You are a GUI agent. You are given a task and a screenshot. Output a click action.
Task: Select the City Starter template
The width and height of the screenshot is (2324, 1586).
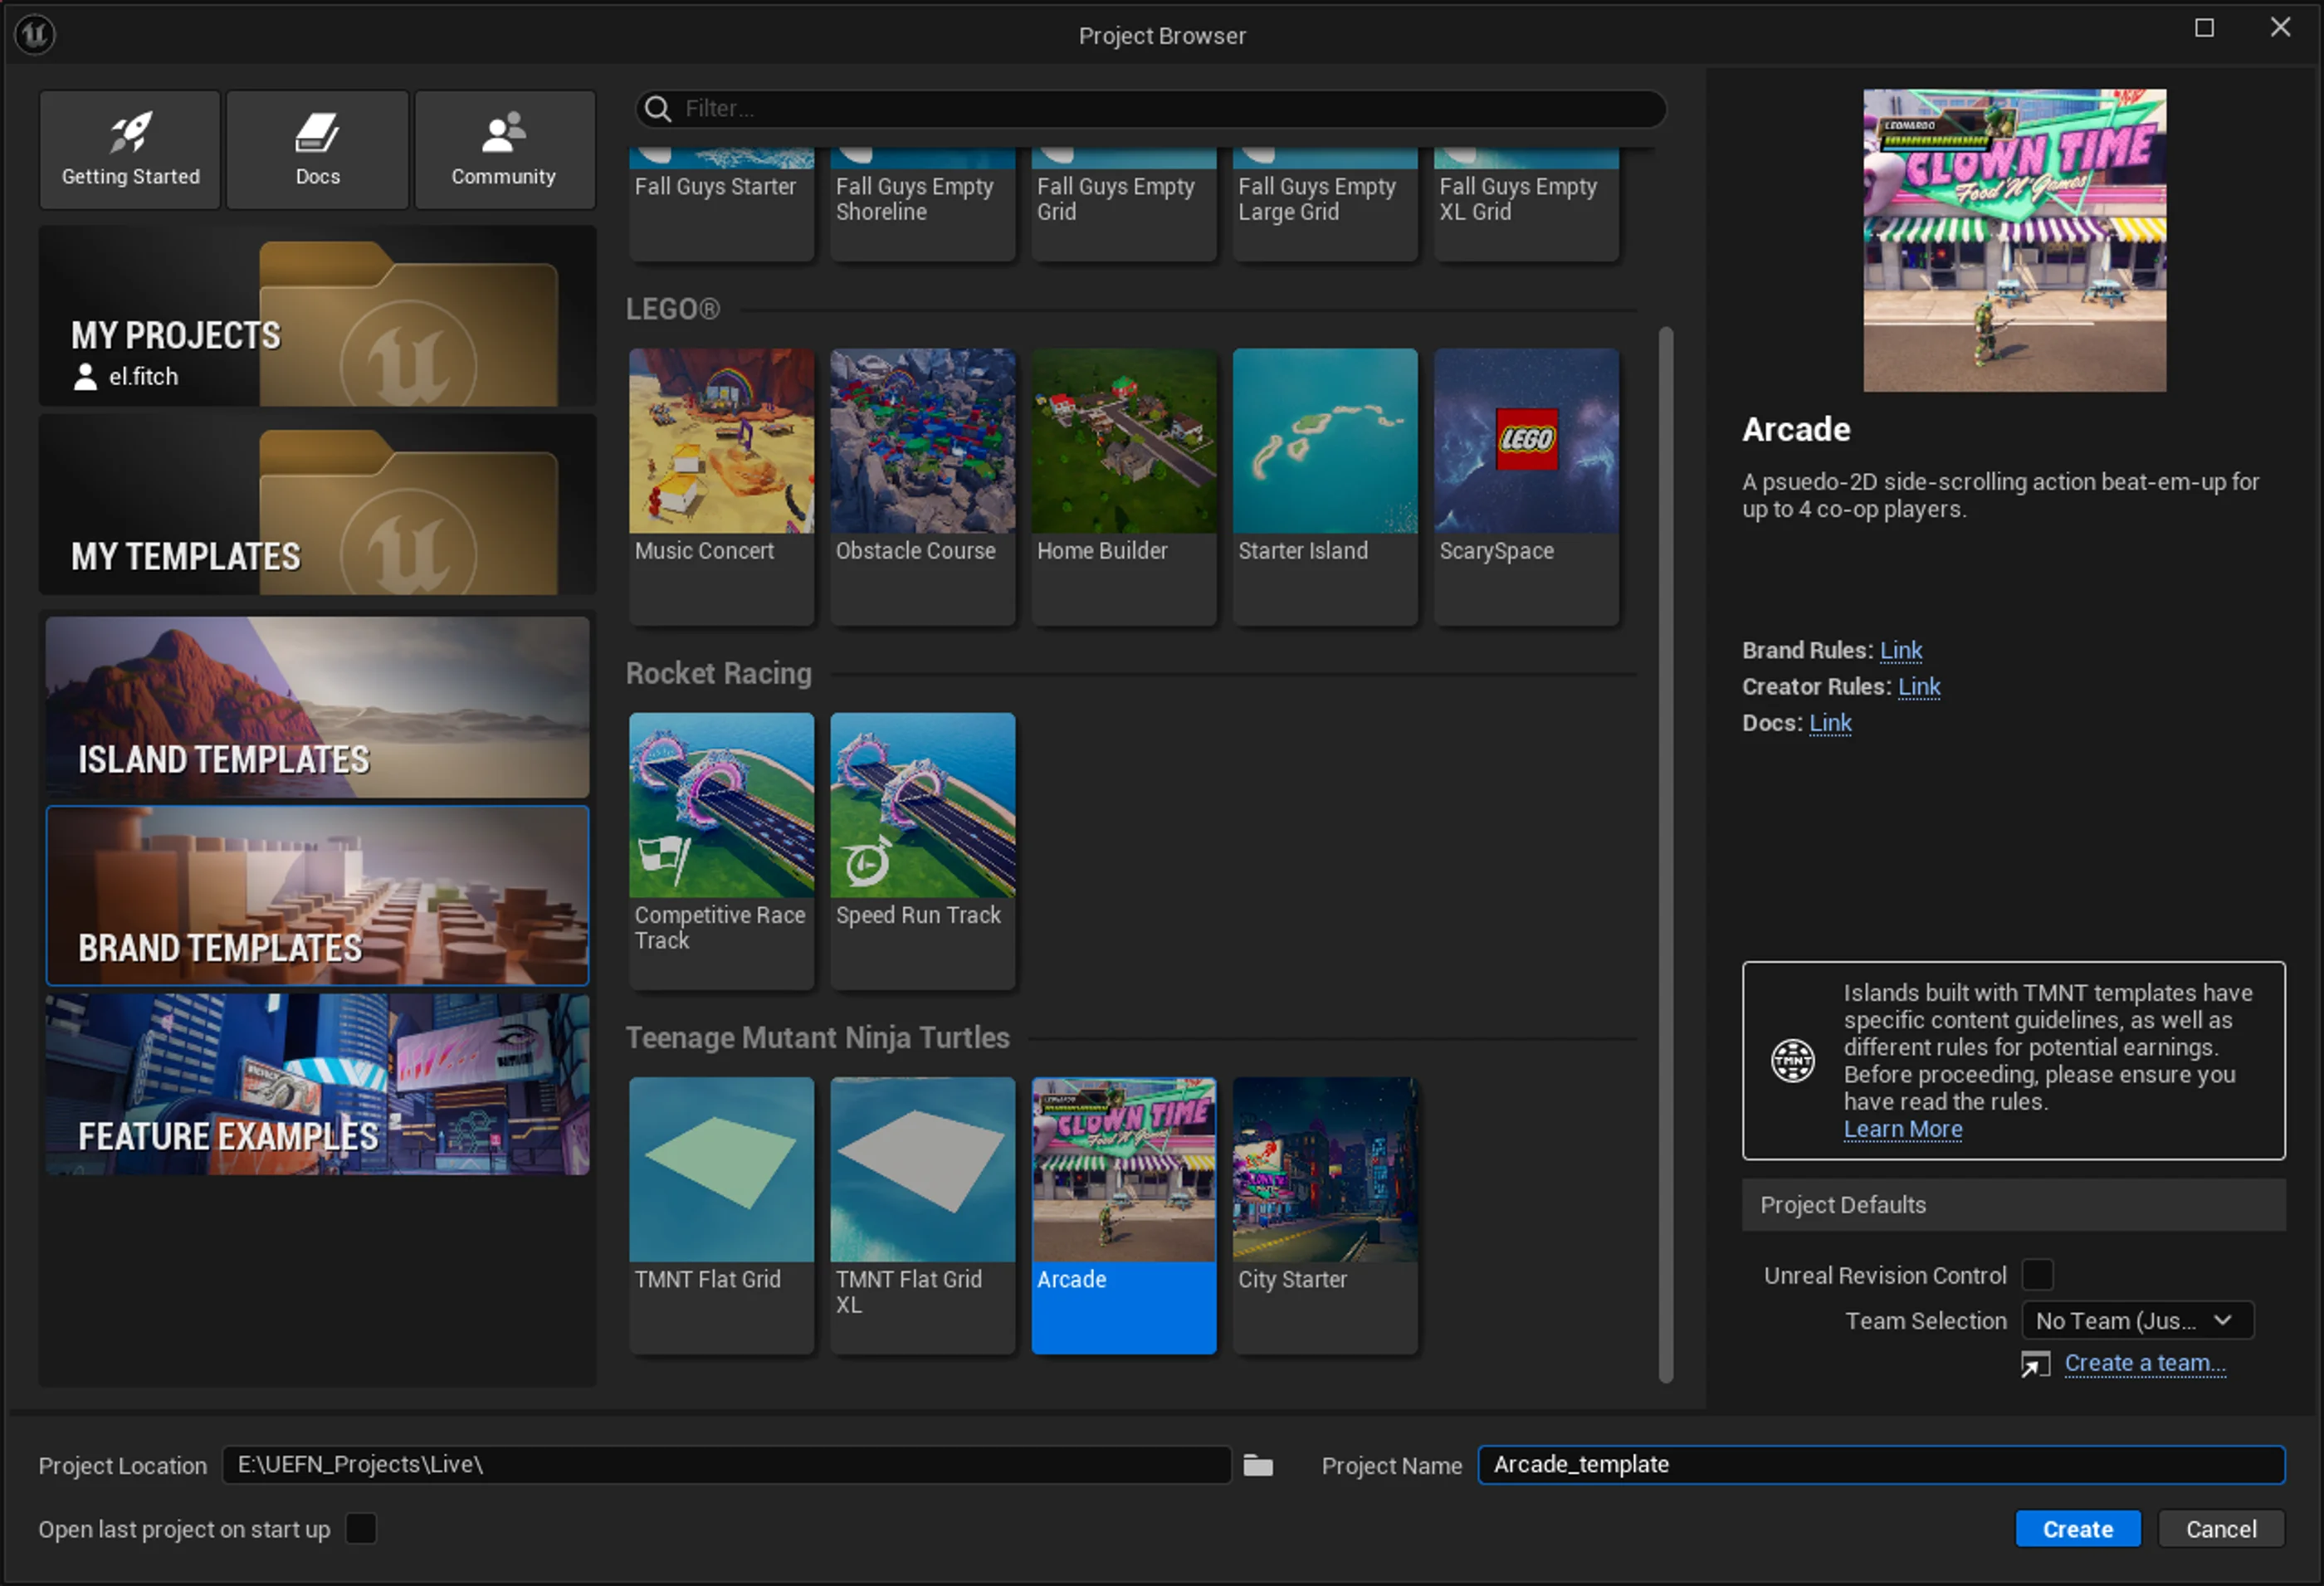click(1325, 1215)
